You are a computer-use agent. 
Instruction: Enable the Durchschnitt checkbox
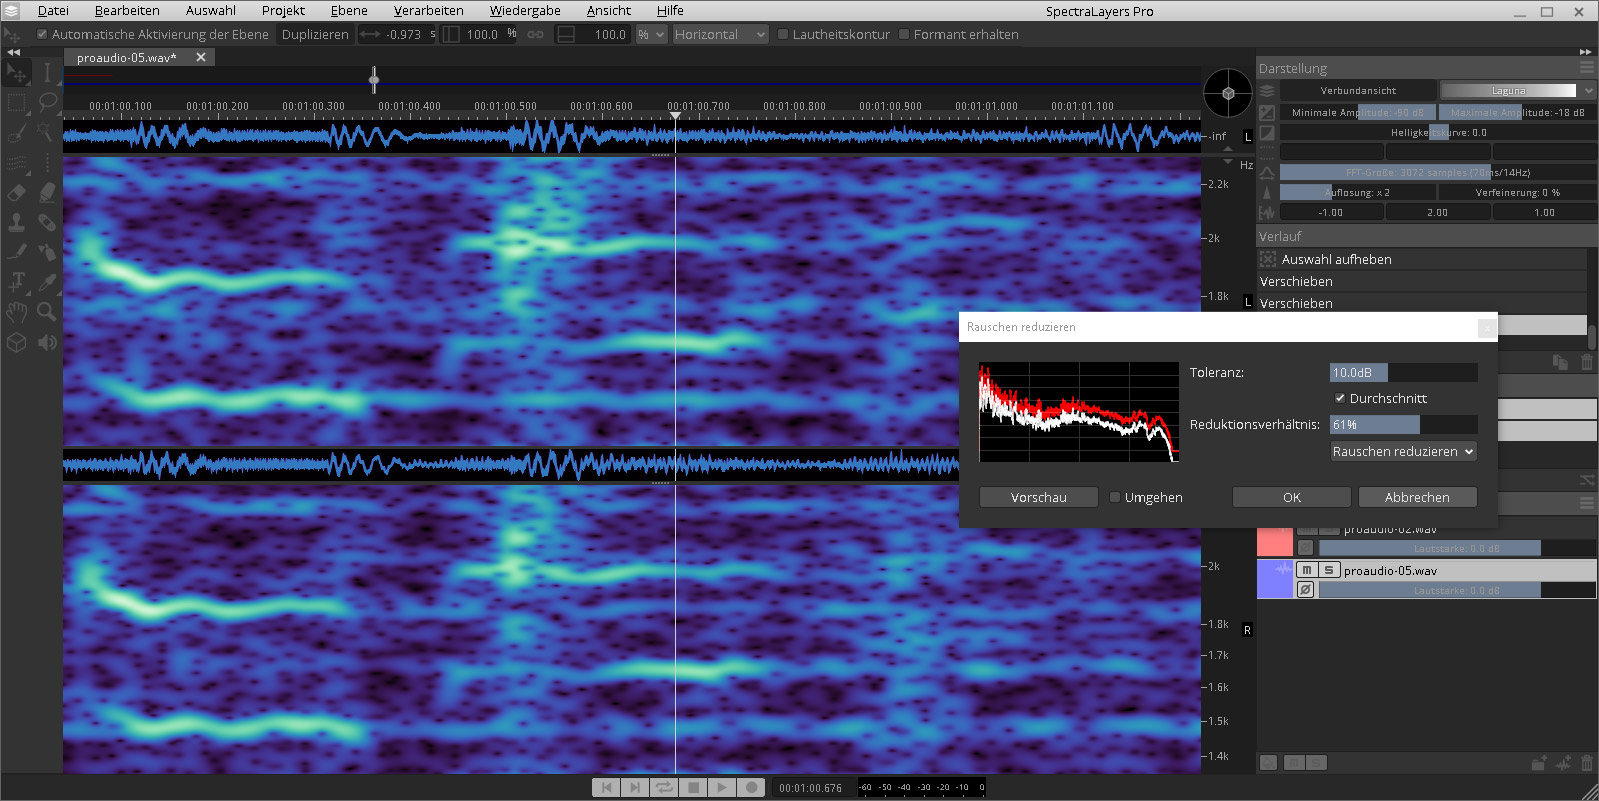click(1340, 398)
